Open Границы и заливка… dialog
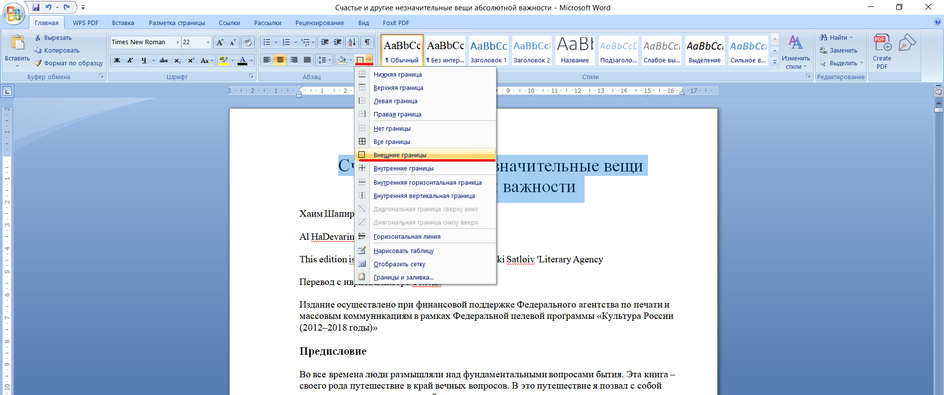 [x=425, y=278]
